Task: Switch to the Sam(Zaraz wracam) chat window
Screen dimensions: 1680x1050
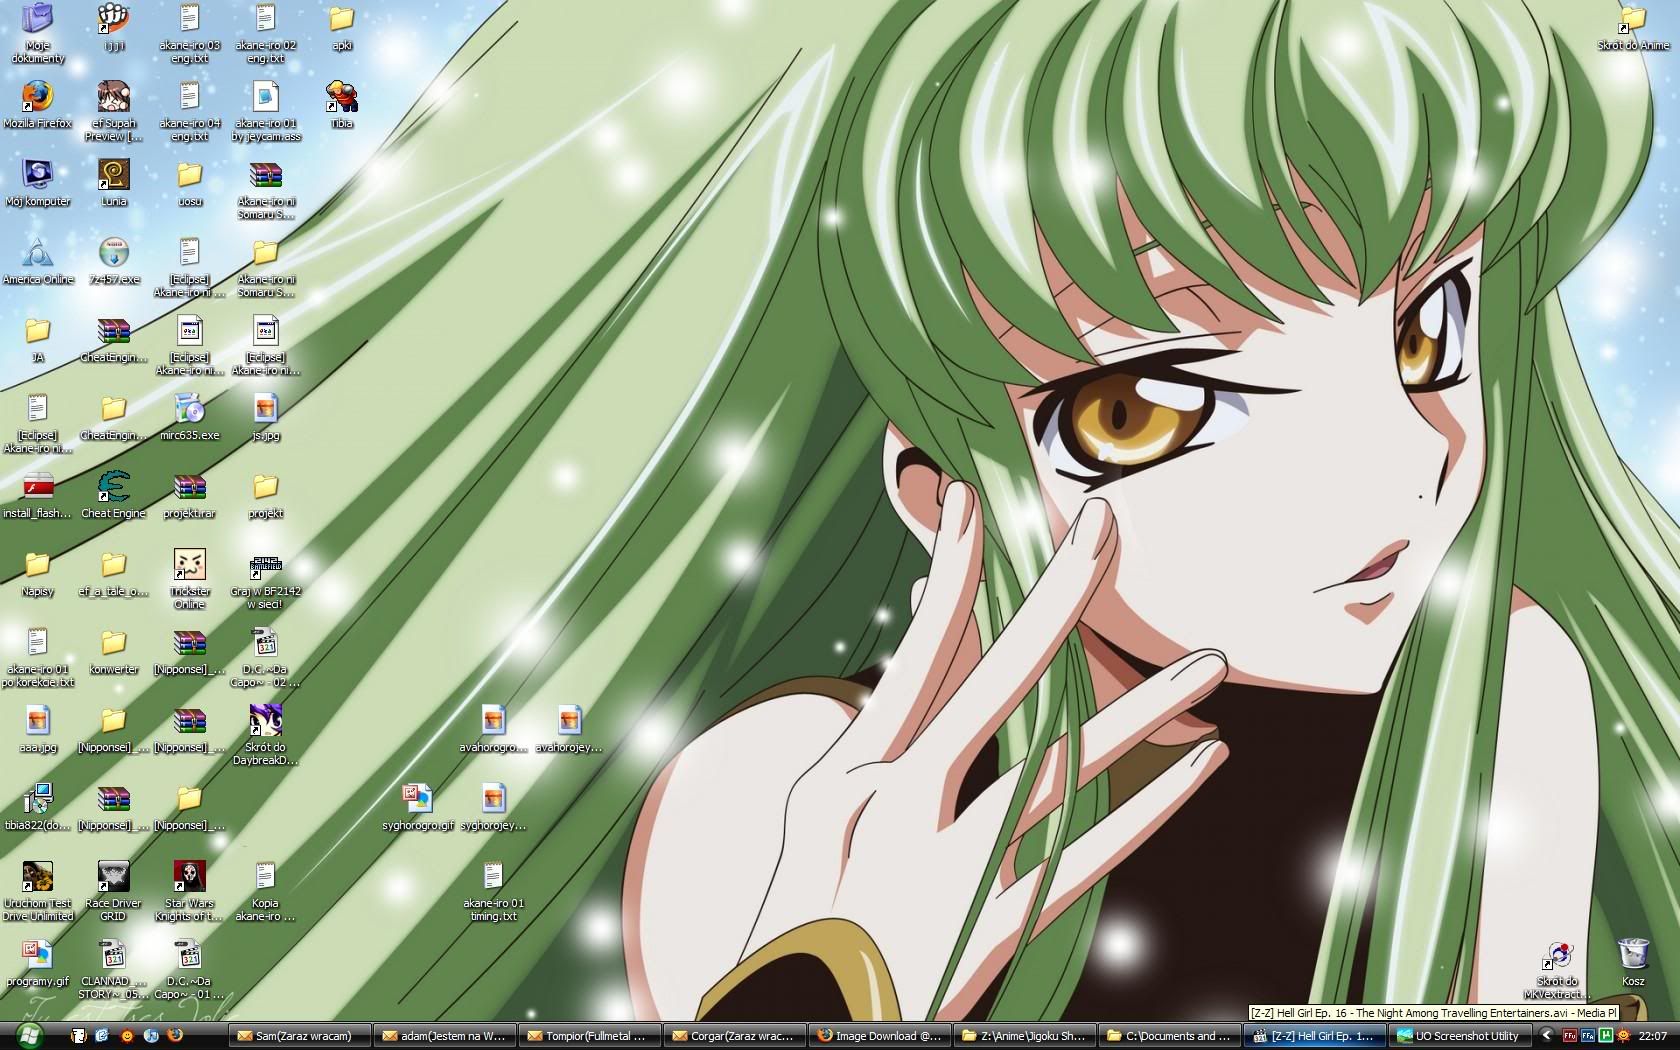Action: pos(300,1036)
